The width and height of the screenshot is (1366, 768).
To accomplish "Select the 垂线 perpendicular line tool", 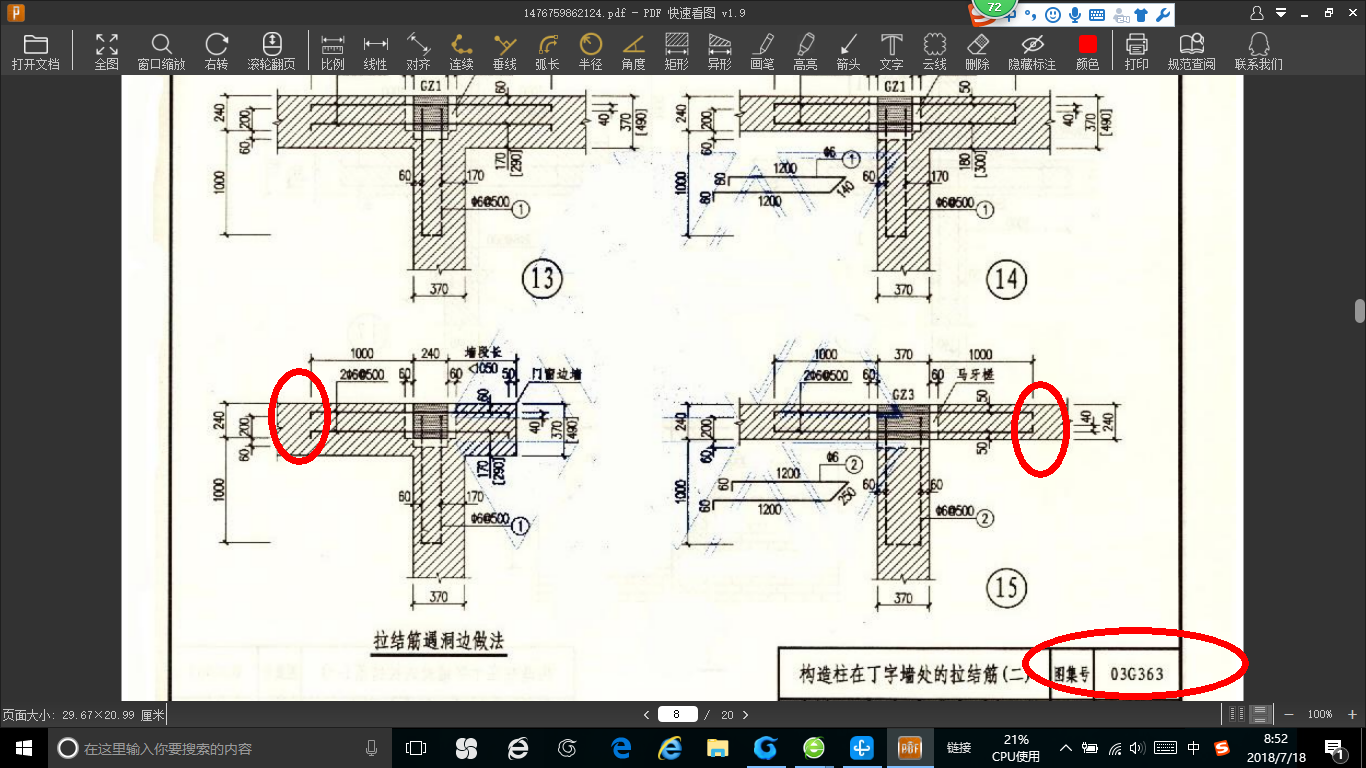I will (x=505, y=51).
